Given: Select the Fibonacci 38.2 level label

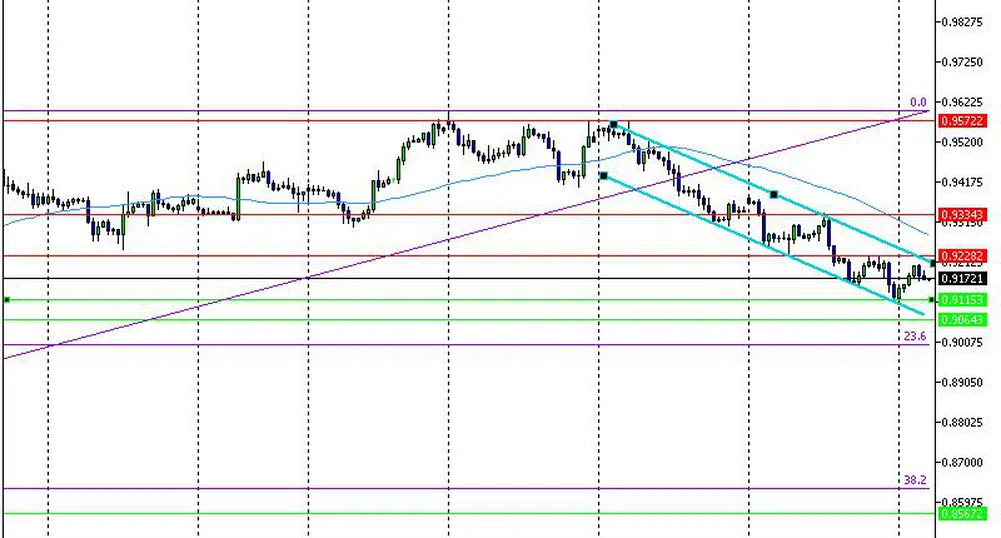Looking at the screenshot, I should tap(915, 481).
